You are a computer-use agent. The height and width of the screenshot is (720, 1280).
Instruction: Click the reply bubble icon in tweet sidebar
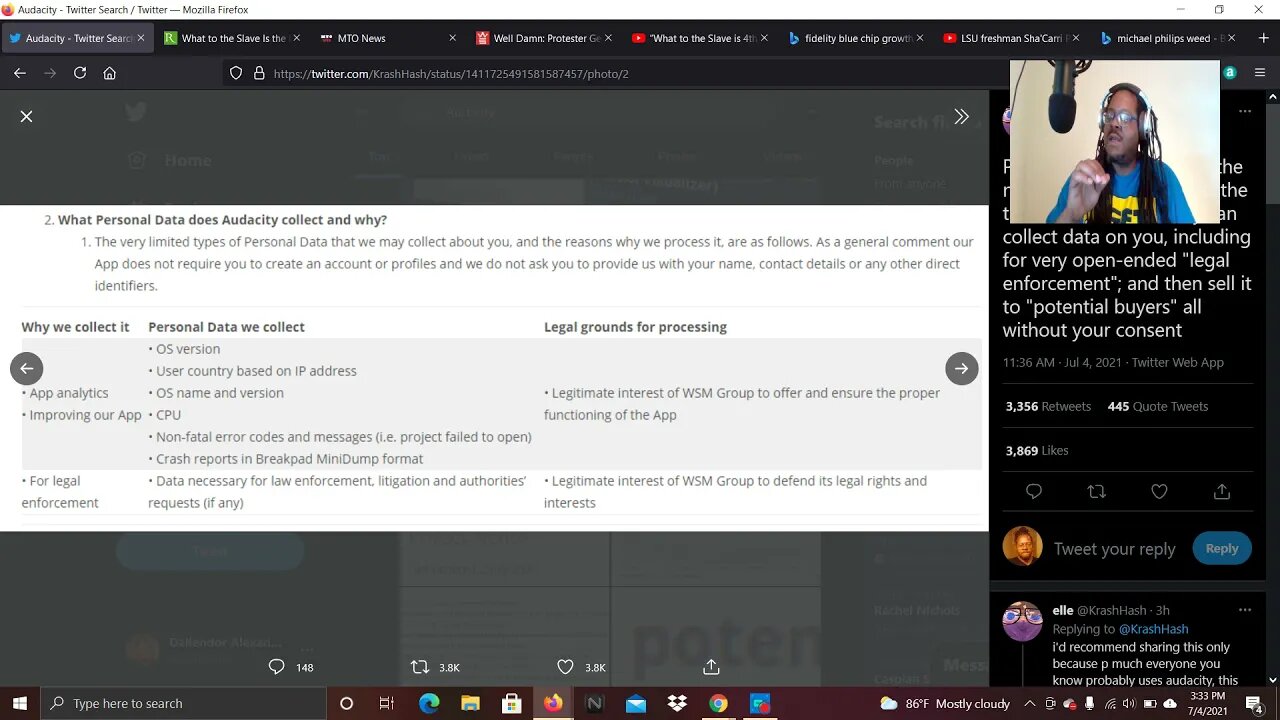[x=1034, y=491]
